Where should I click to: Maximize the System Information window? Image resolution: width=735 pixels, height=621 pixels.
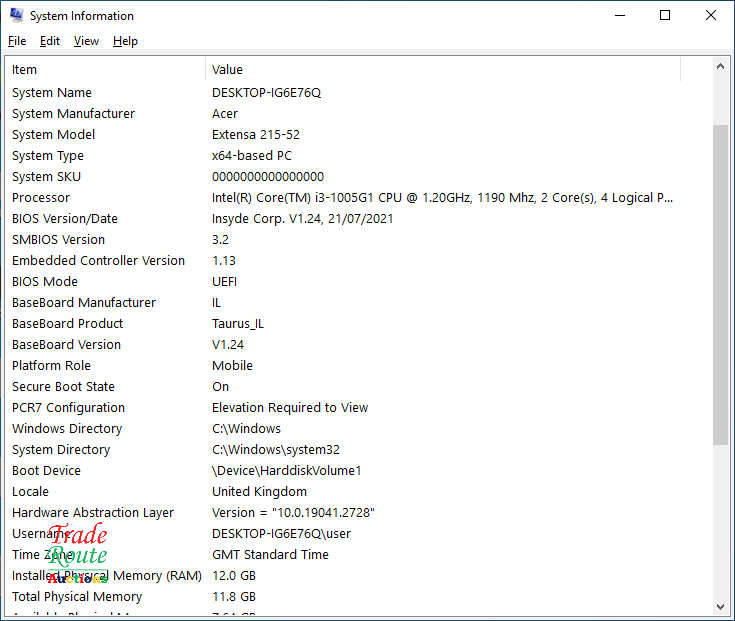click(x=665, y=15)
